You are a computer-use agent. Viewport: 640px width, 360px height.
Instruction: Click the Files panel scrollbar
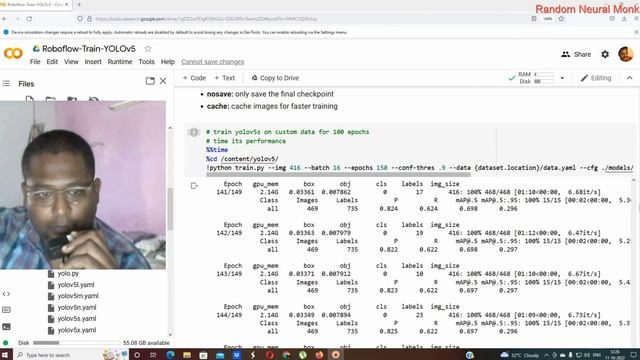170,208
